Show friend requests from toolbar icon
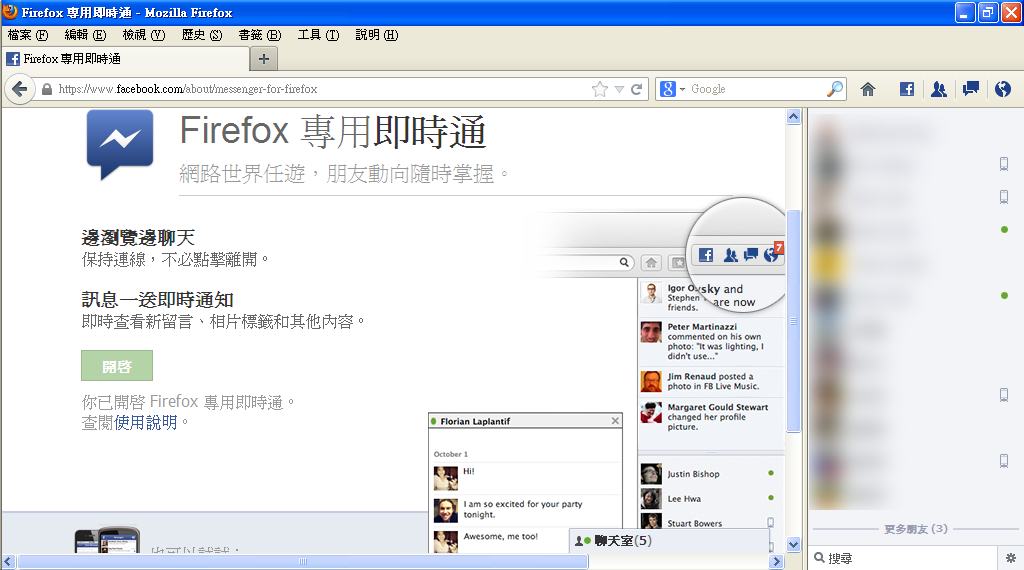This screenshot has width=1024, height=570. (938, 89)
